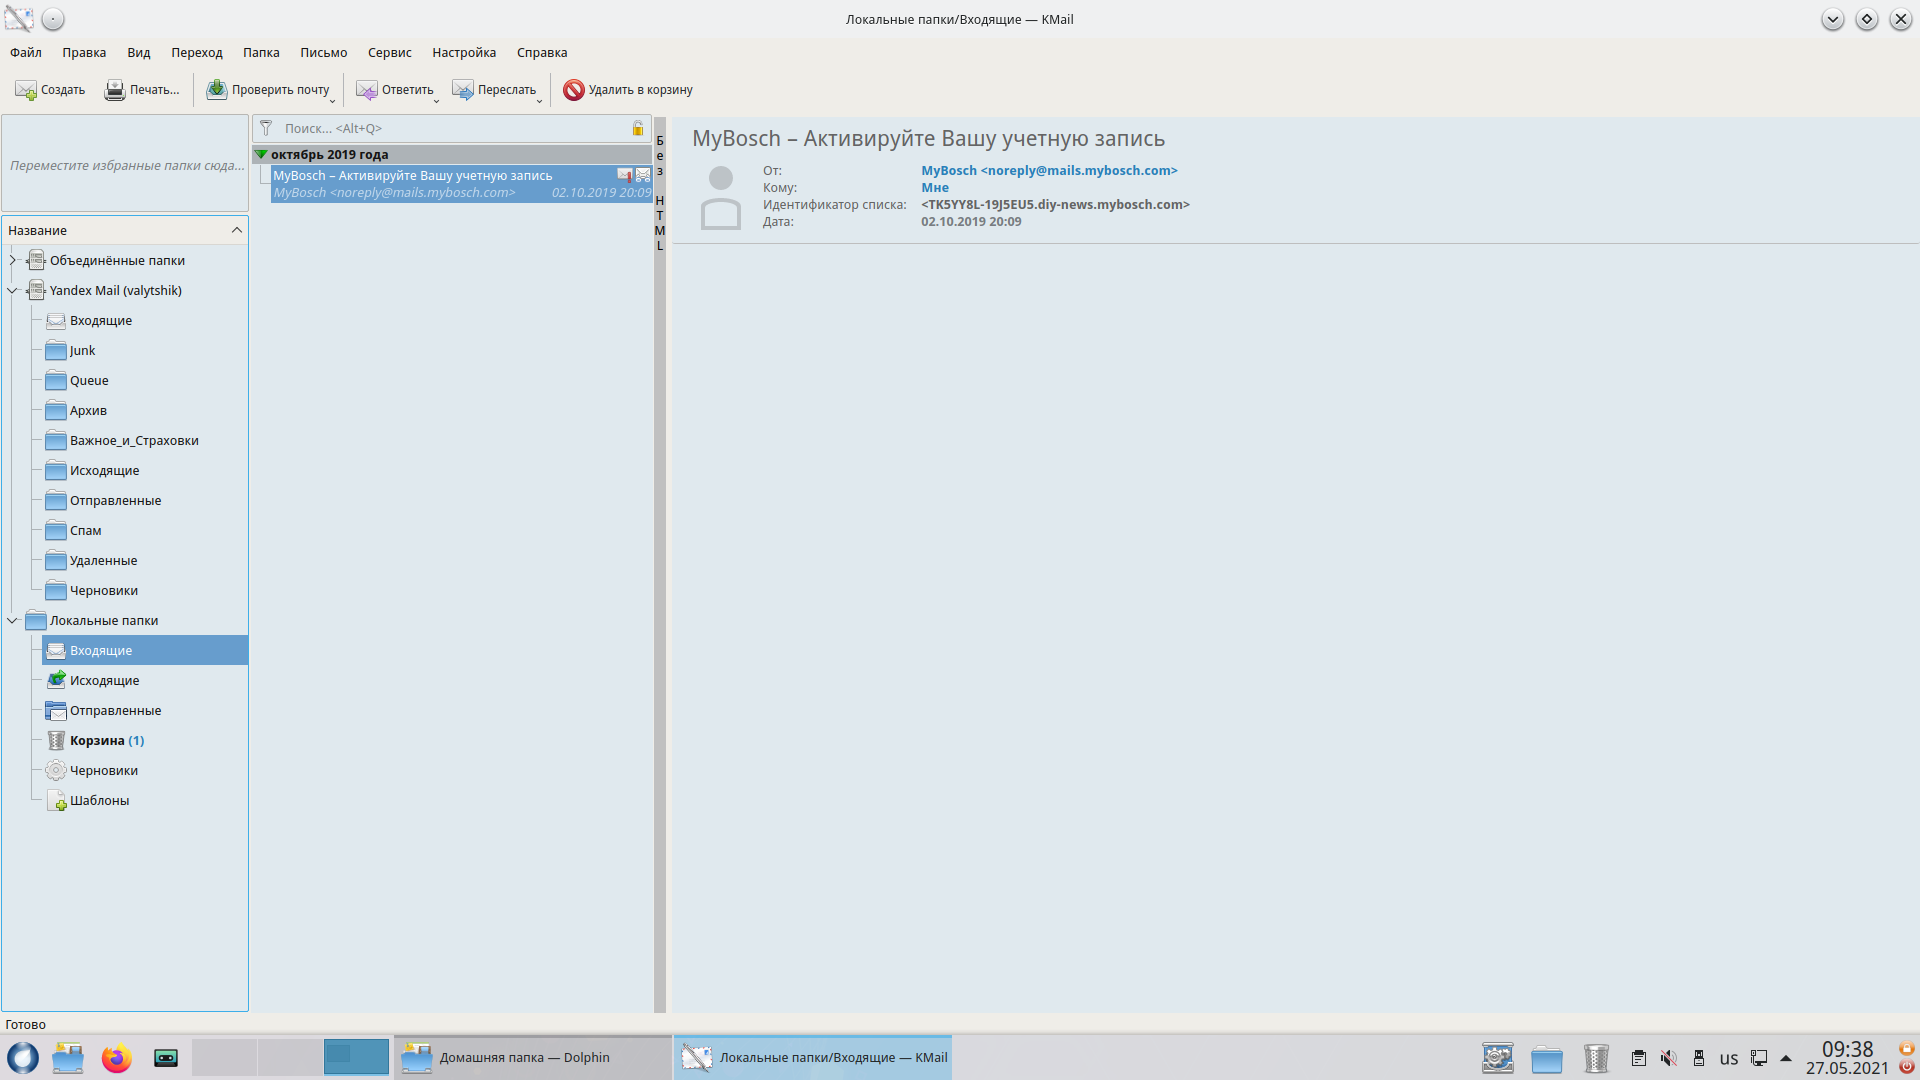This screenshot has width=1920, height=1080.
Task: Expand the Объединённые папки tree node
Action: click(13, 261)
